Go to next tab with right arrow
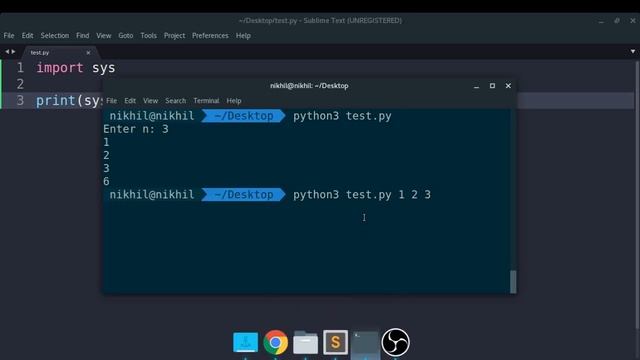 pyautogui.click(x=13, y=52)
